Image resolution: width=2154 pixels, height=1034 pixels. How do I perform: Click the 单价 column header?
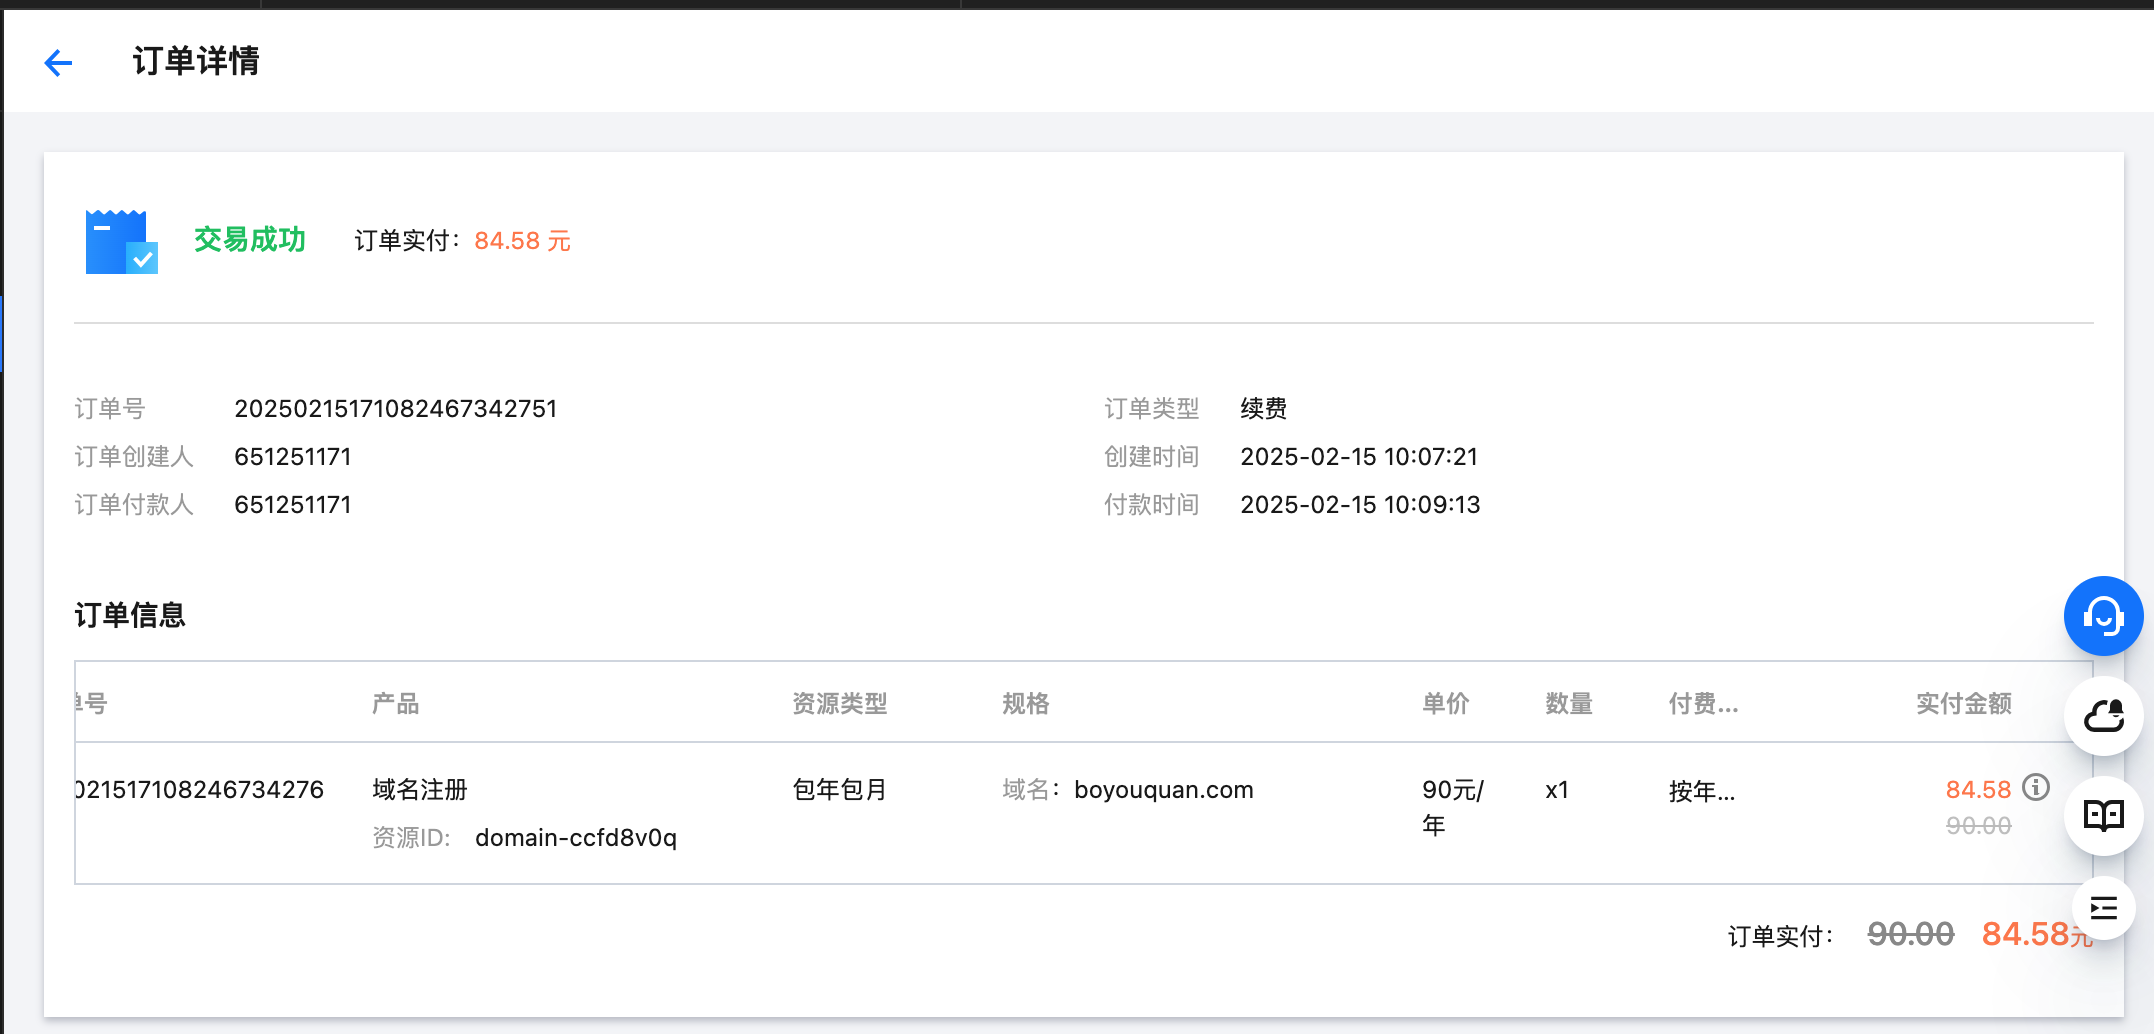click(x=1445, y=704)
